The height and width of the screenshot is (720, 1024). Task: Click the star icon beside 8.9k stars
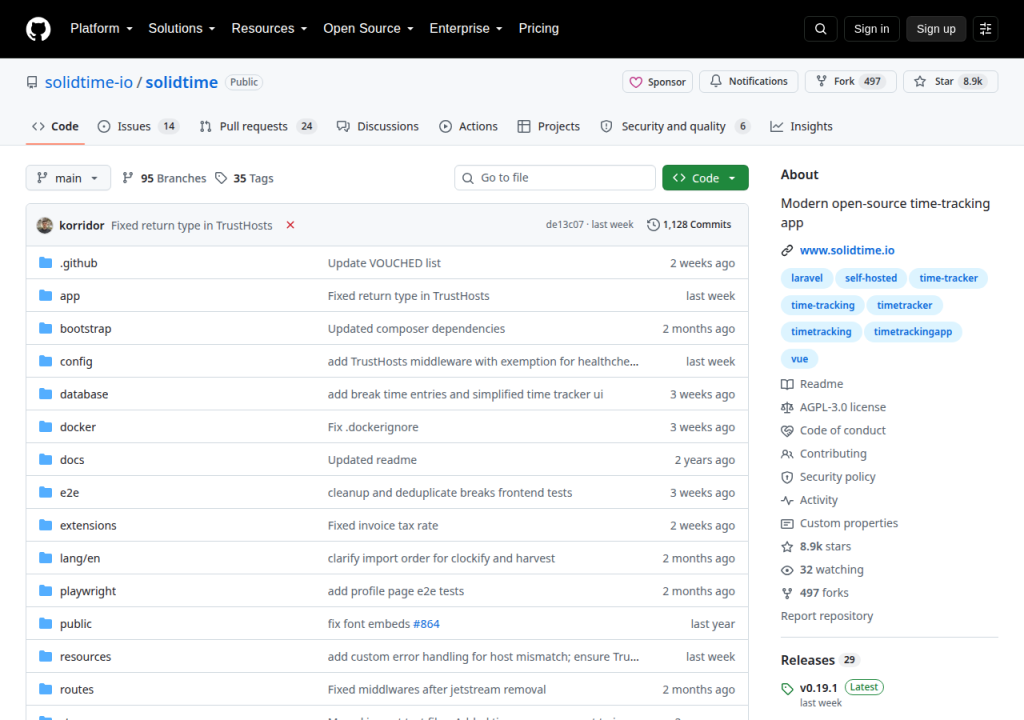coord(787,546)
